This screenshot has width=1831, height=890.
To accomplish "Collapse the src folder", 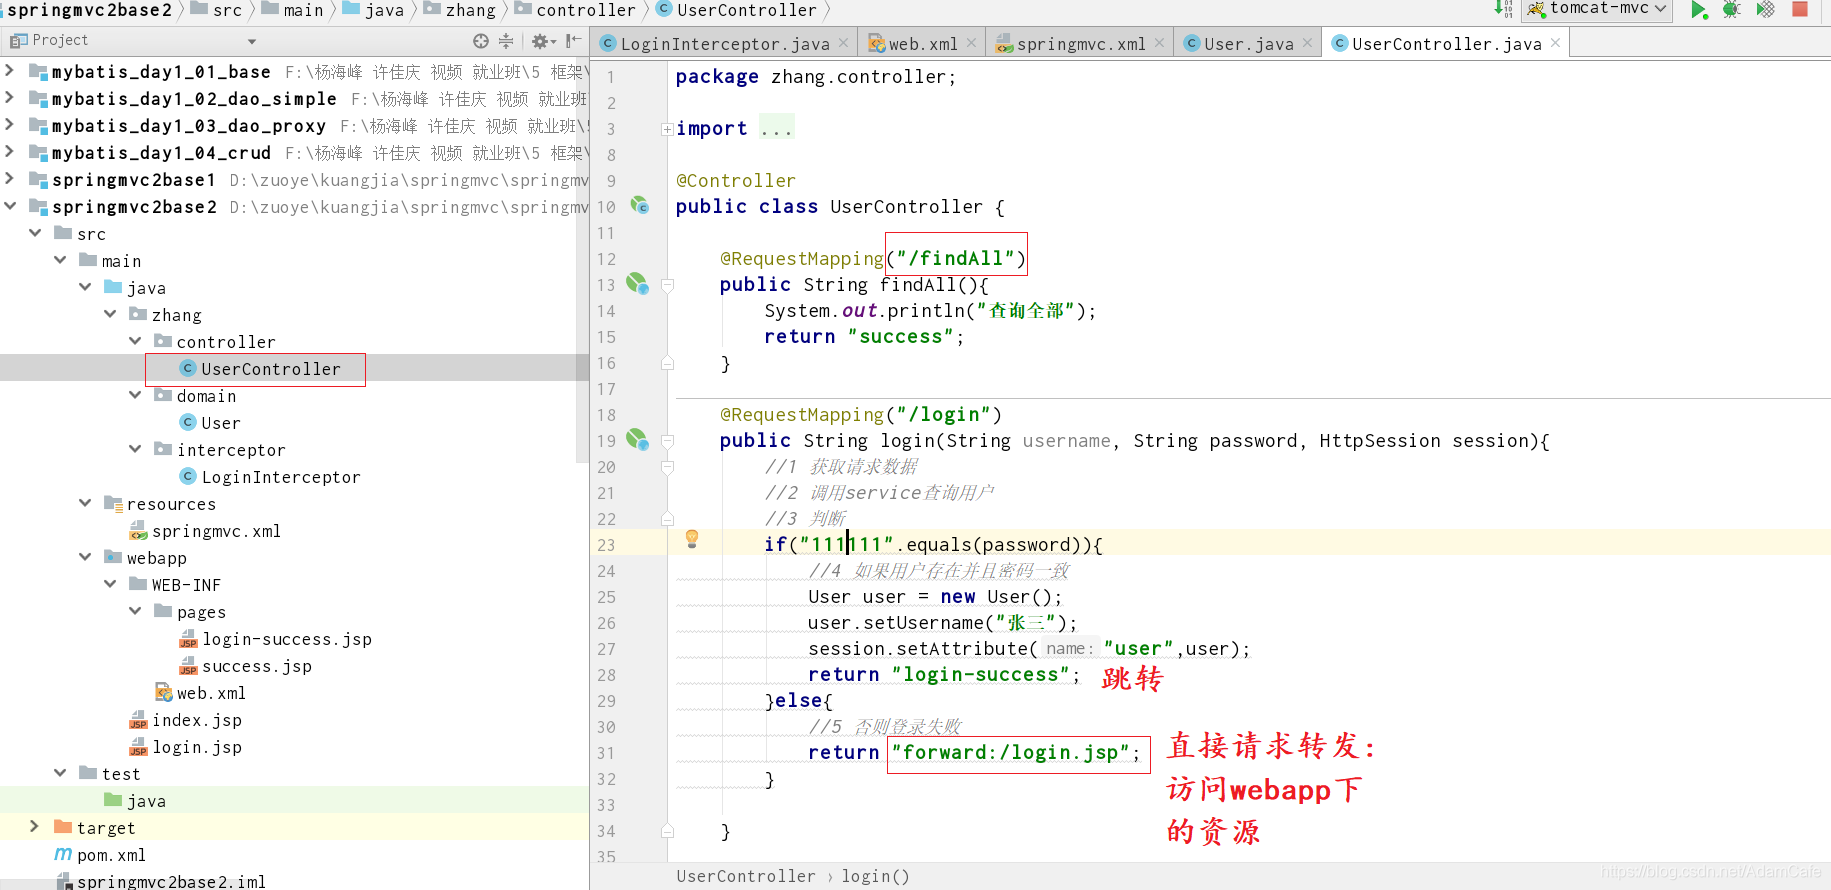I will click(35, 233).
